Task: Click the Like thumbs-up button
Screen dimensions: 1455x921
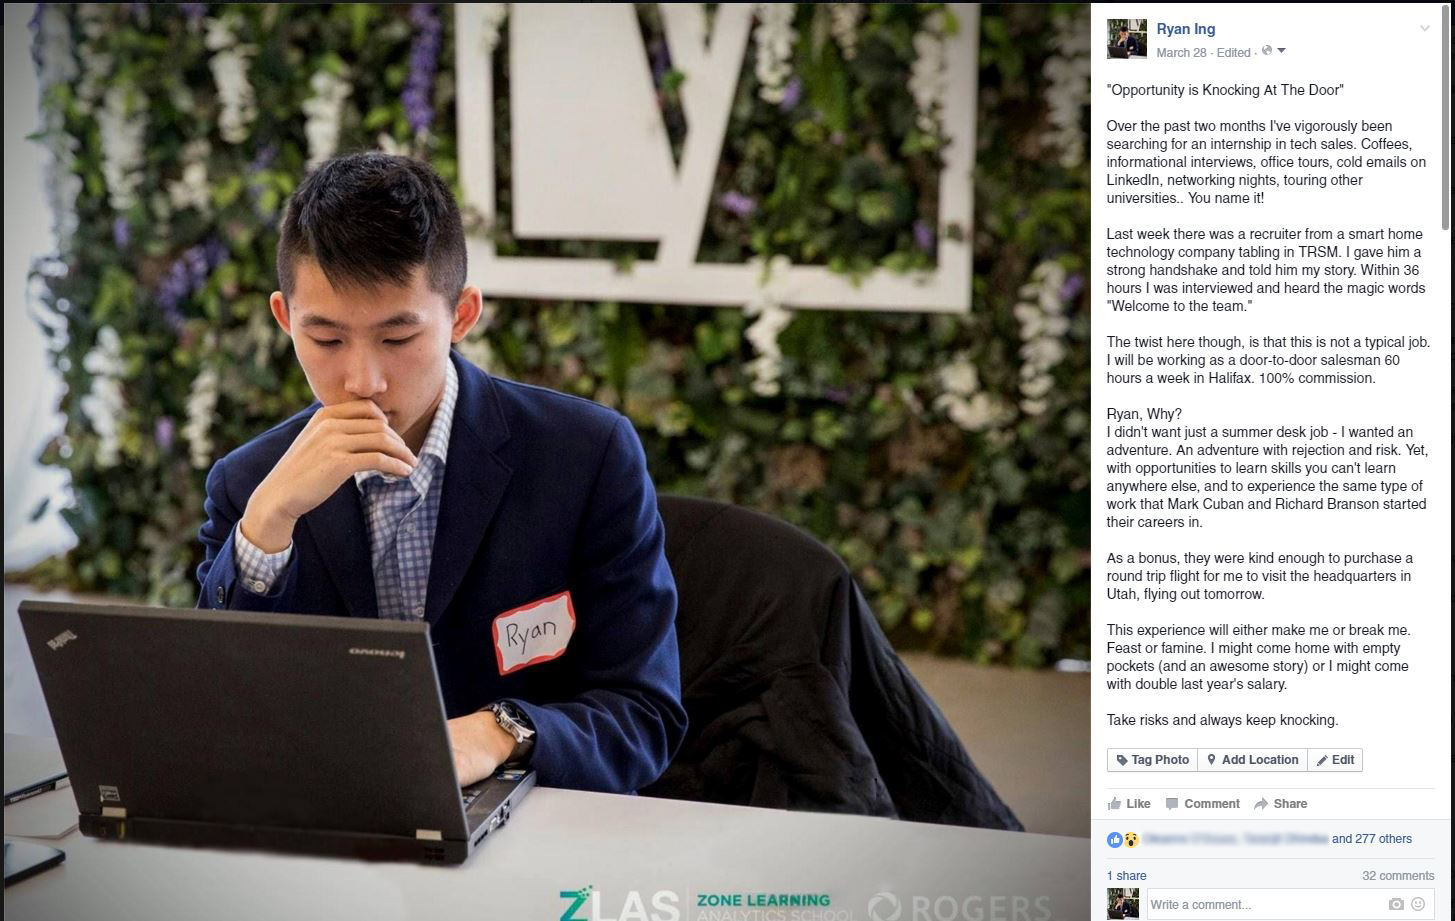Action: (x=1129, y=803)
